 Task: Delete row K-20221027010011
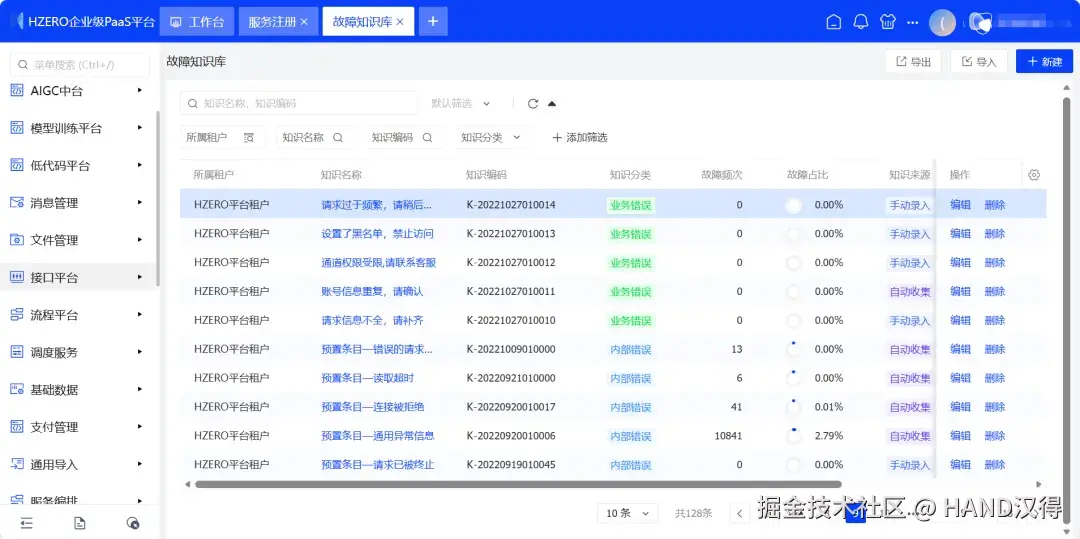tap(995, 291)
